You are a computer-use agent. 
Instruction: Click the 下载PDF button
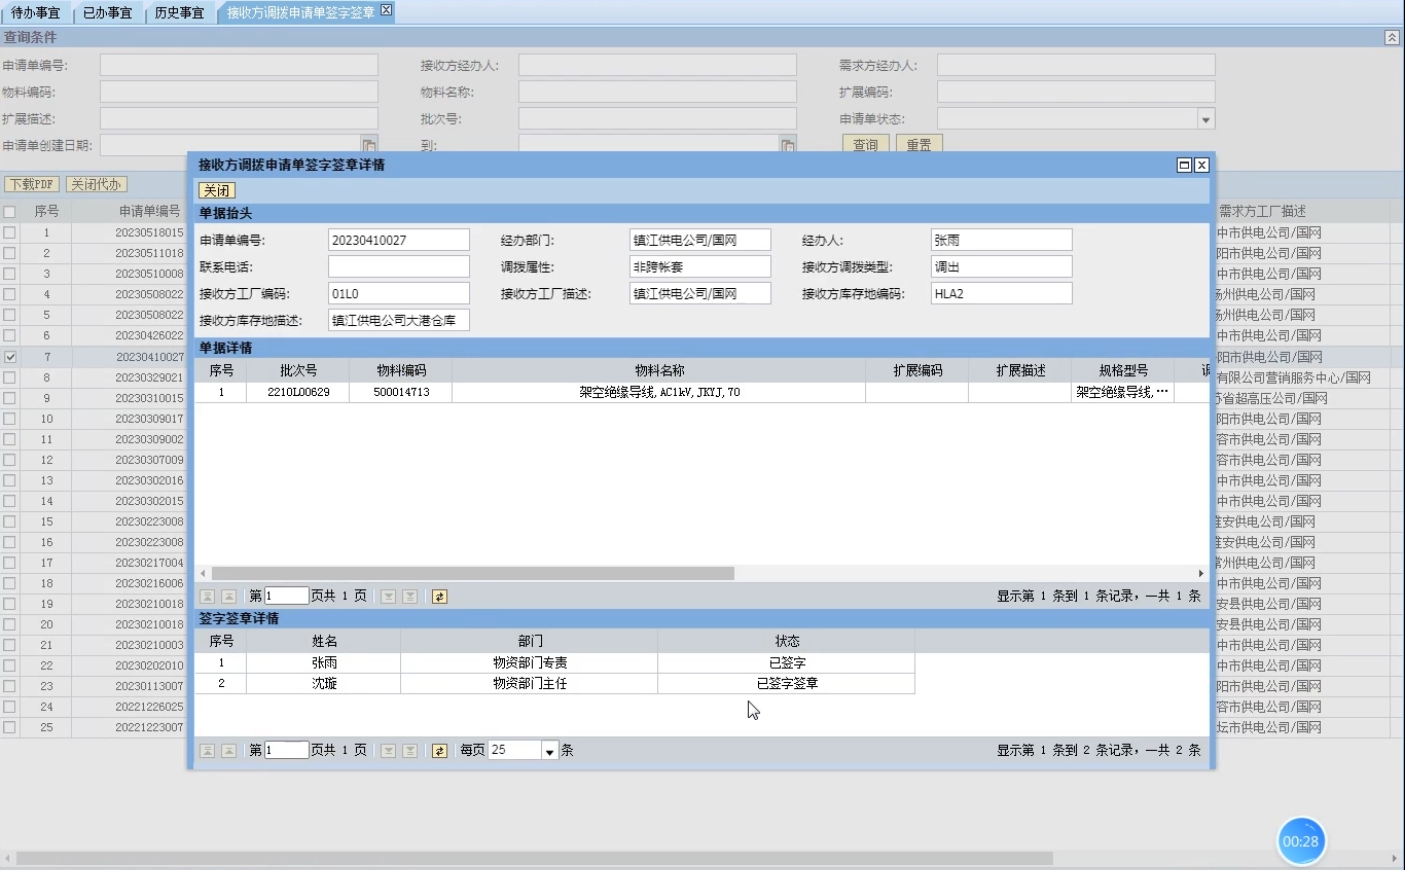[x=31, y=184]
